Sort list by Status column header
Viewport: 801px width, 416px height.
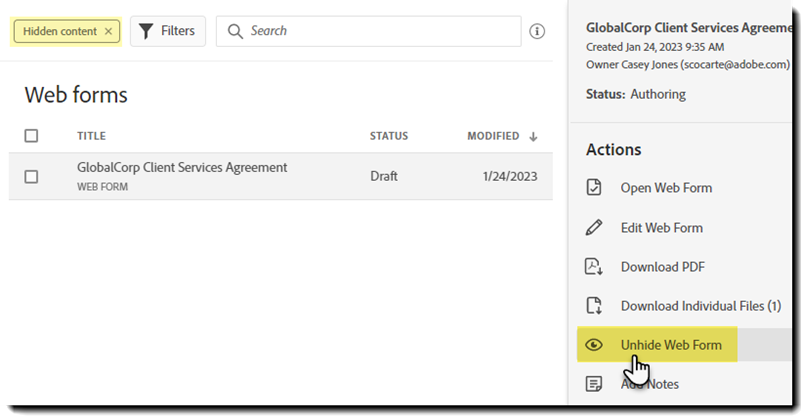(x=389, y=136)
